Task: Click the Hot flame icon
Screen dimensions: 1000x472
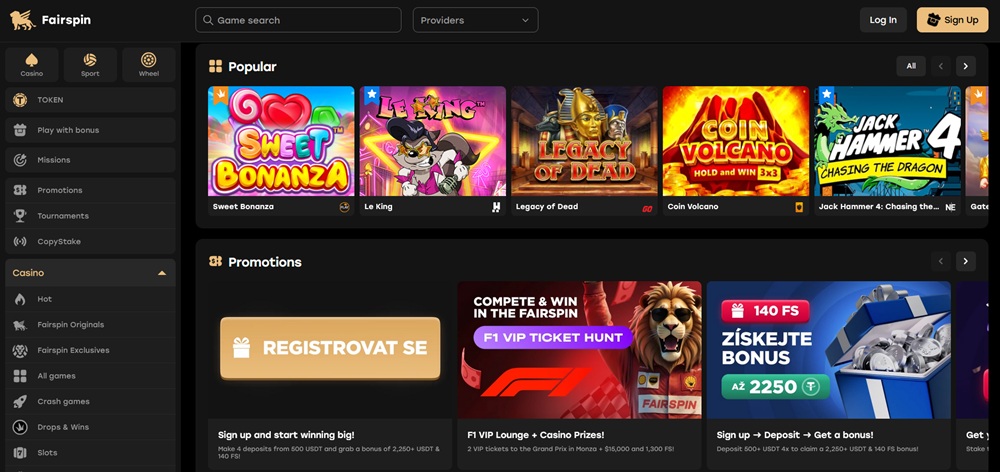Action: click(x=20, y=299)
